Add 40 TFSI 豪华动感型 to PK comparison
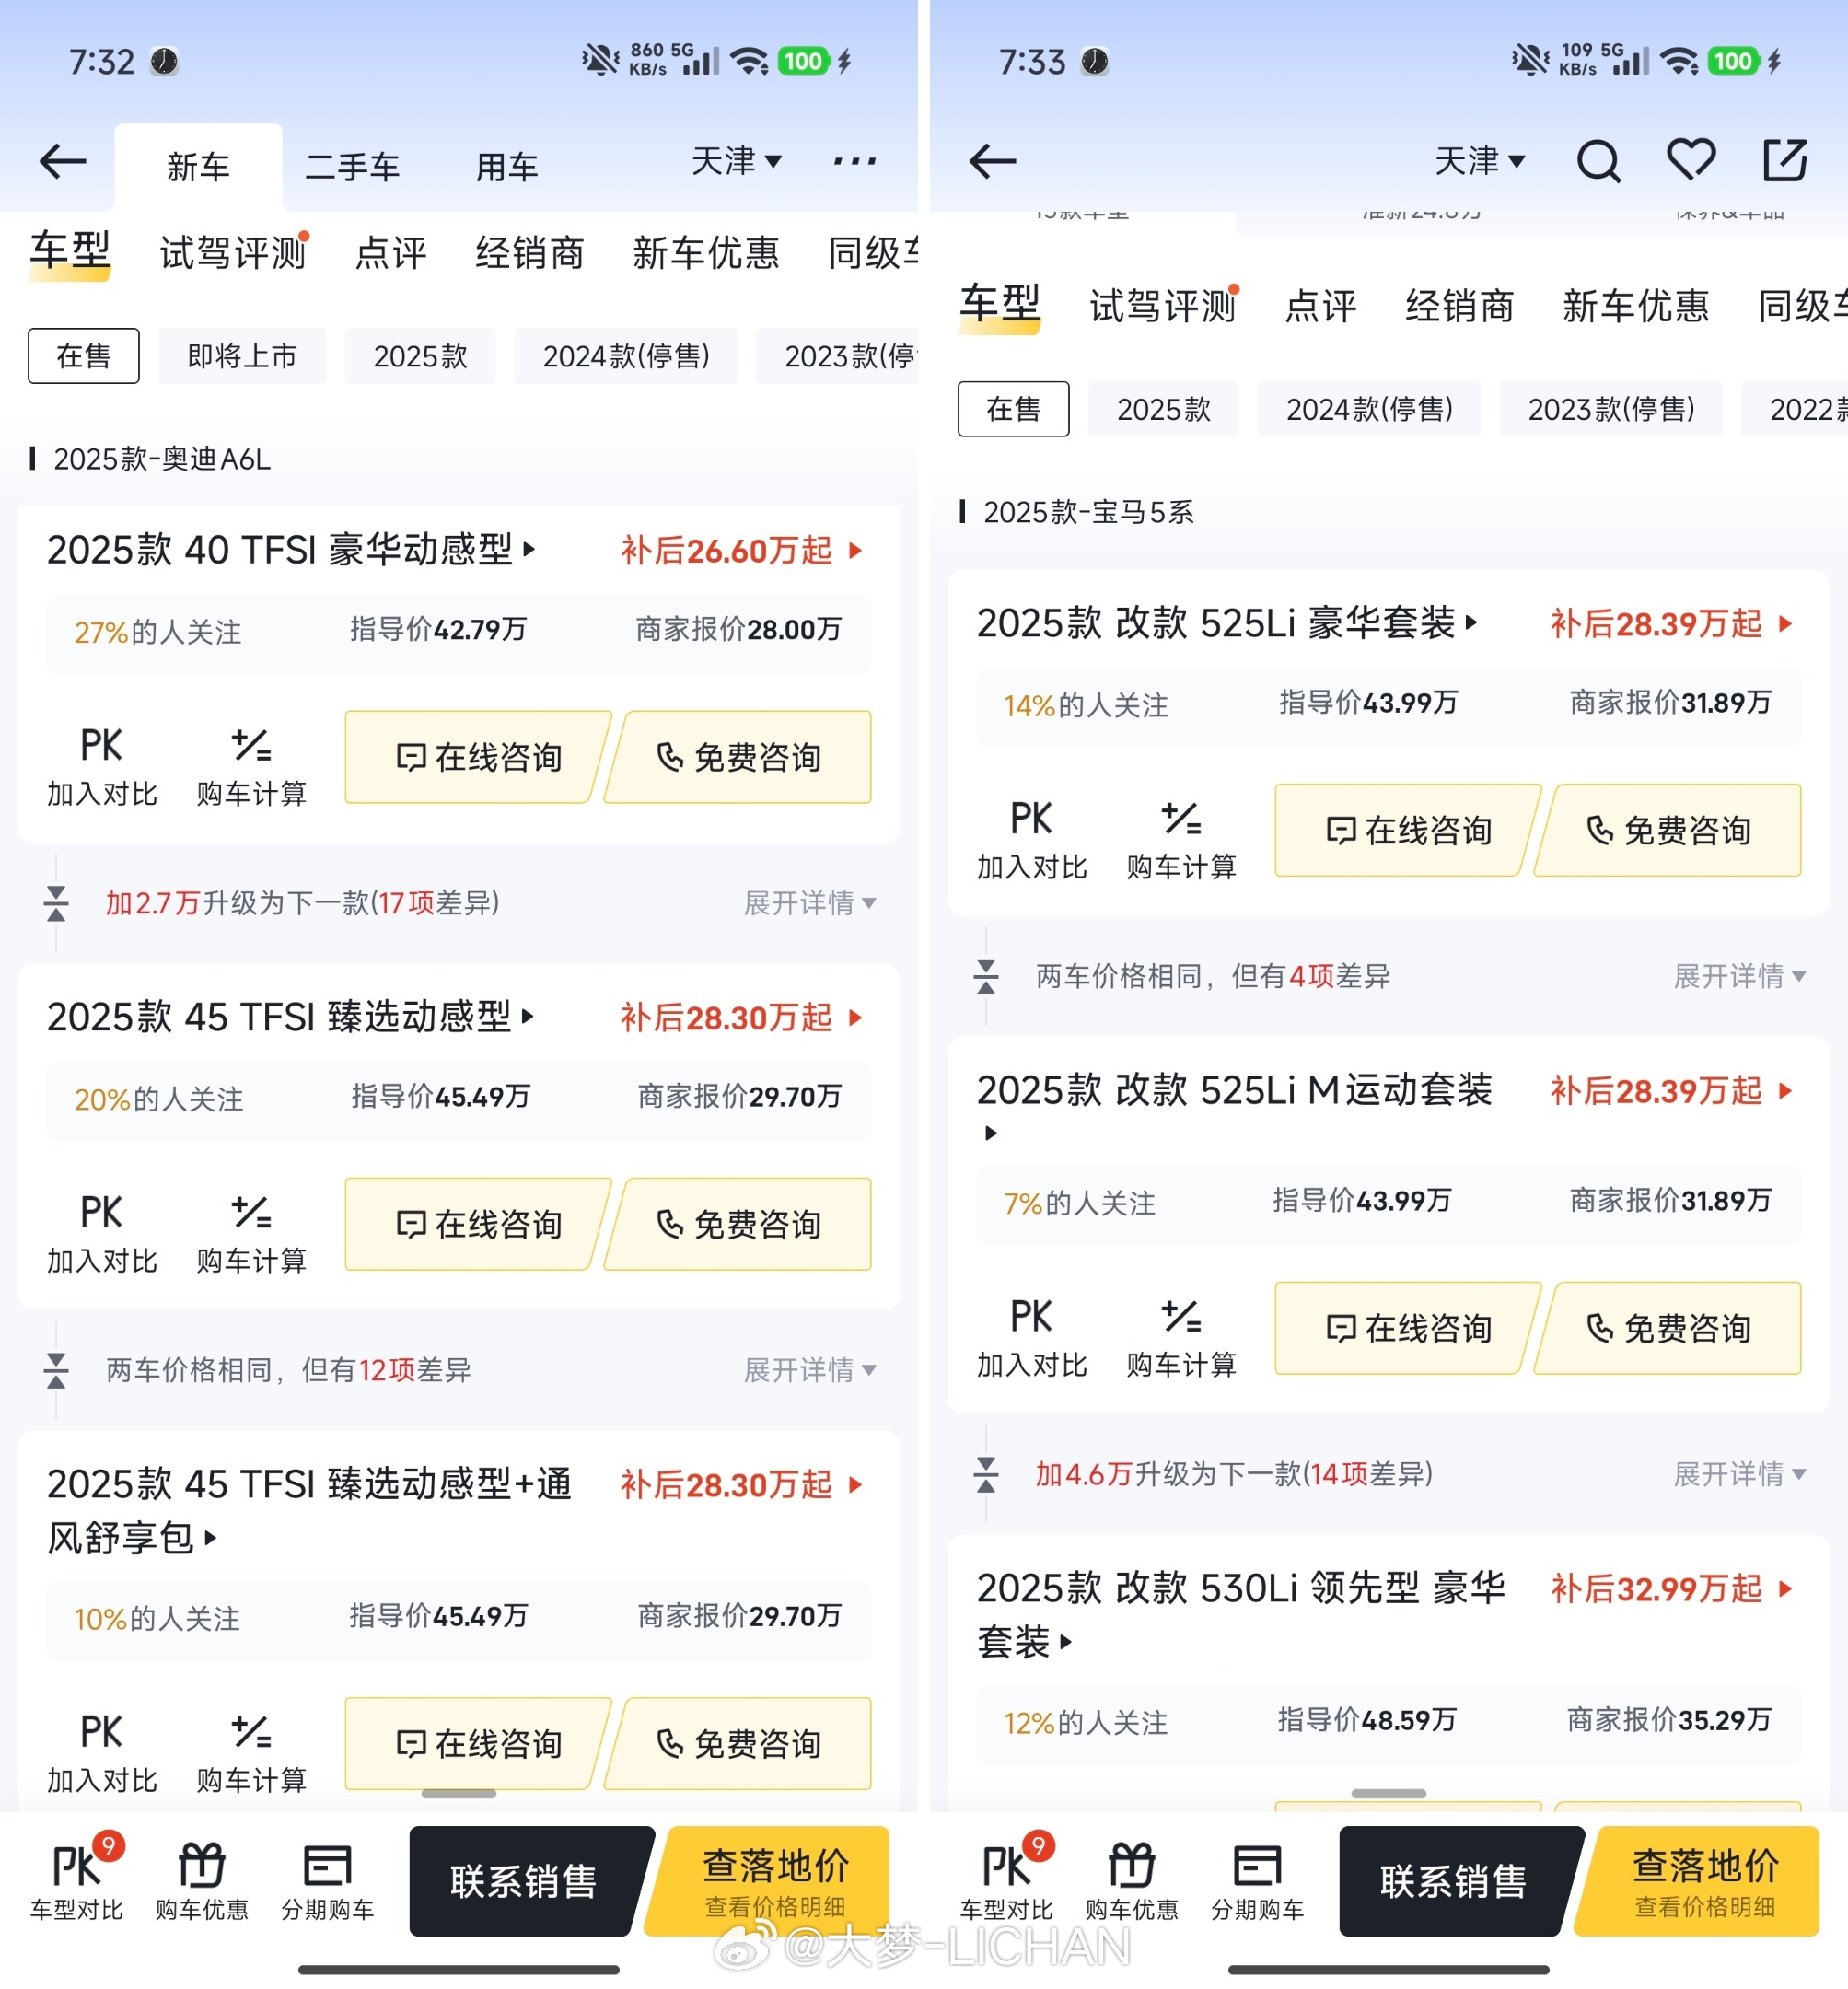This screenshot has width=1848, height=1989. coord(102,766)
